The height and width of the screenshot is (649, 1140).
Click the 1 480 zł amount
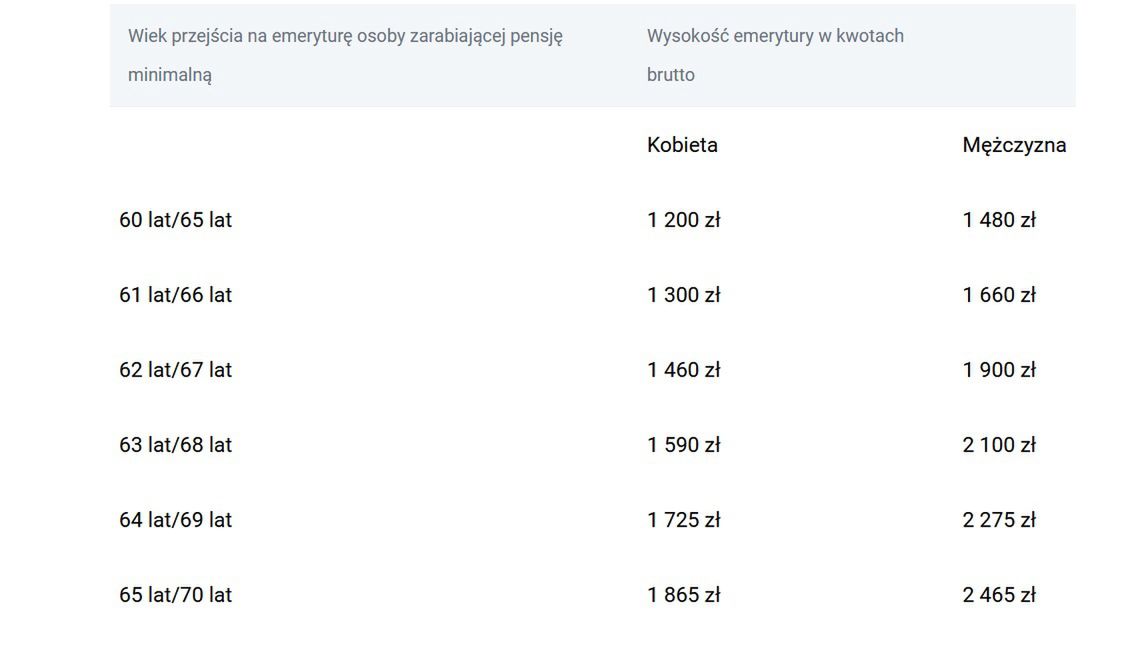click(999, 220)
